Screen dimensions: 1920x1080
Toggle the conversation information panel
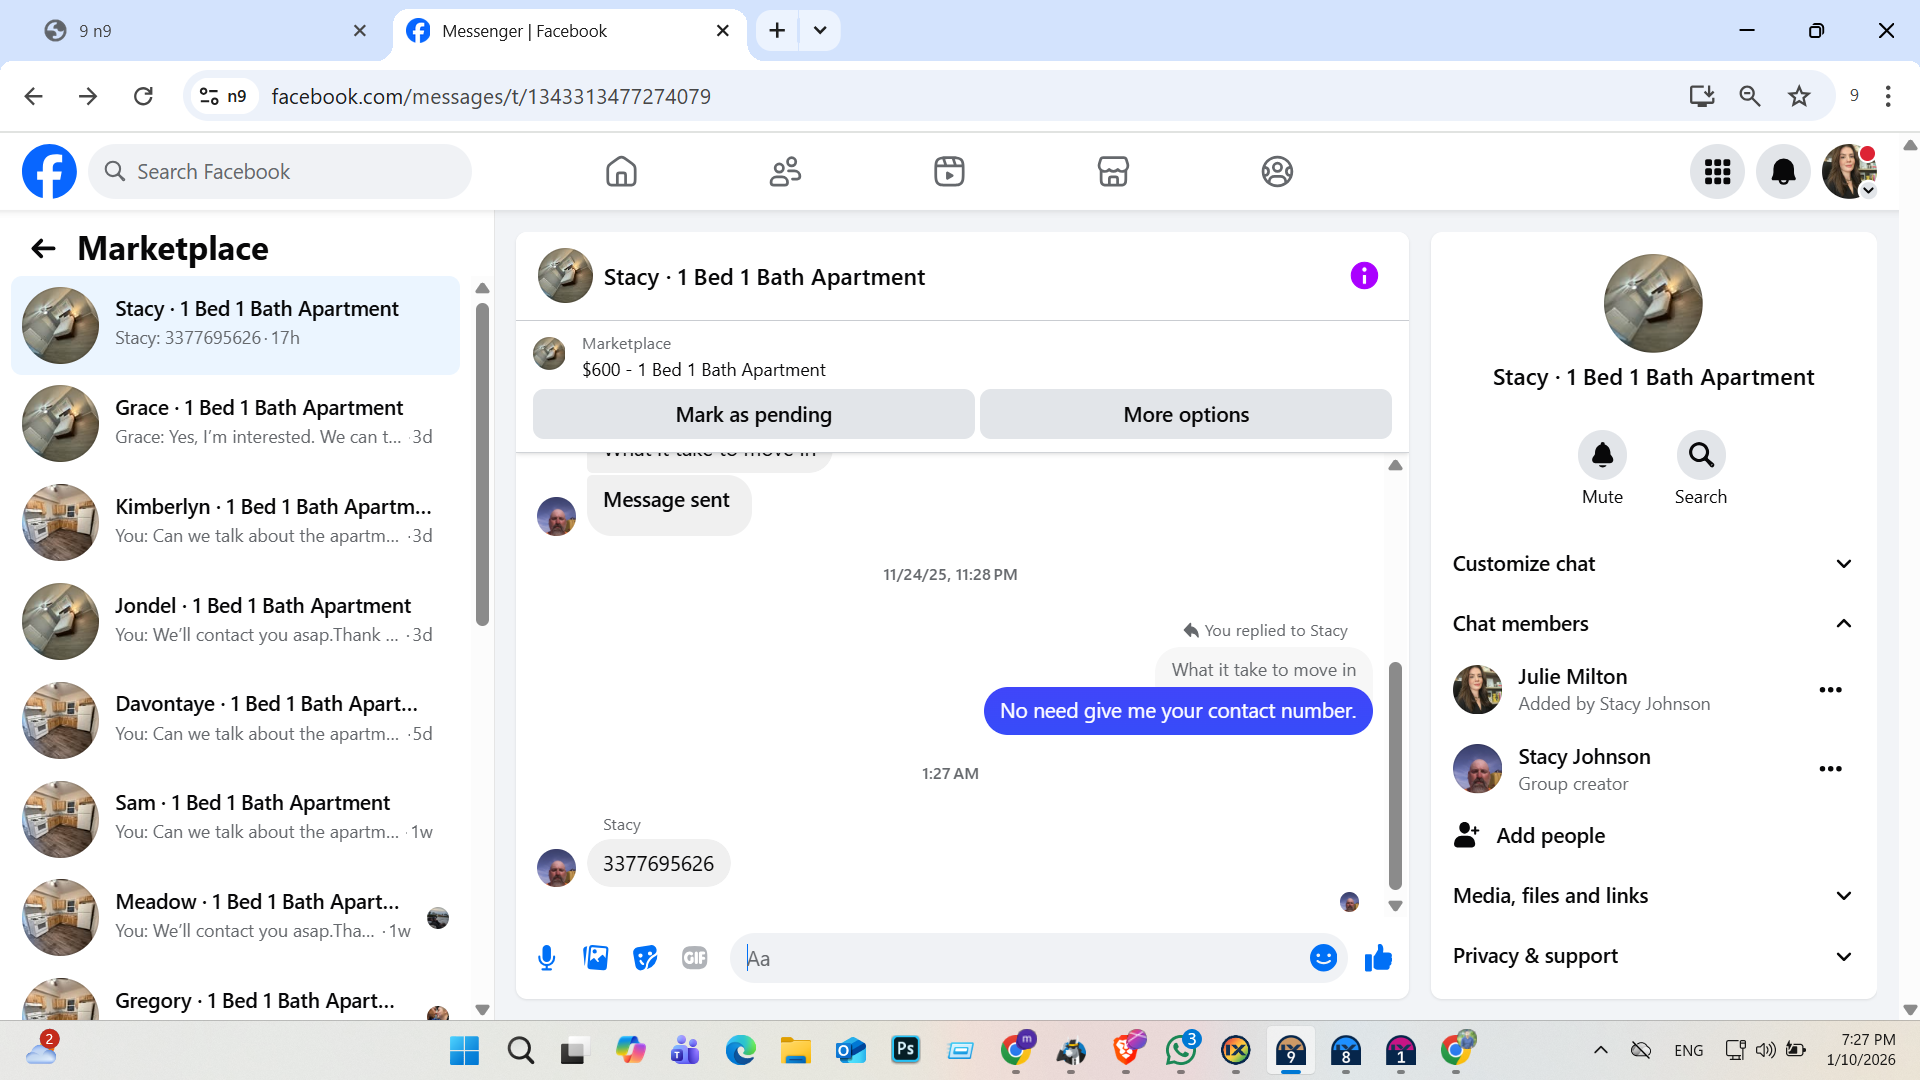click(x=1364, y=276)
